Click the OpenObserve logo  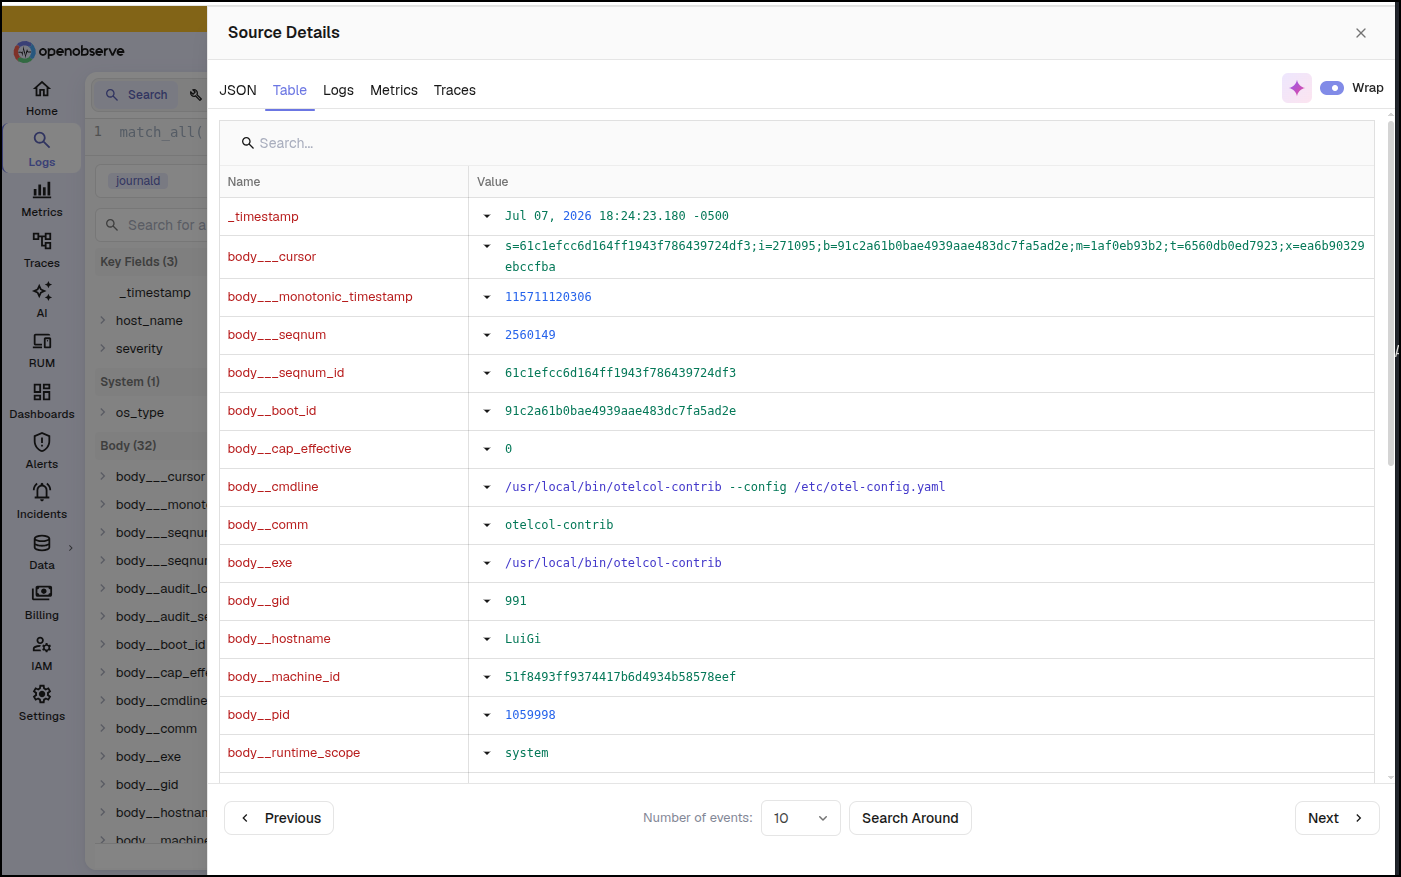point(69,51)
